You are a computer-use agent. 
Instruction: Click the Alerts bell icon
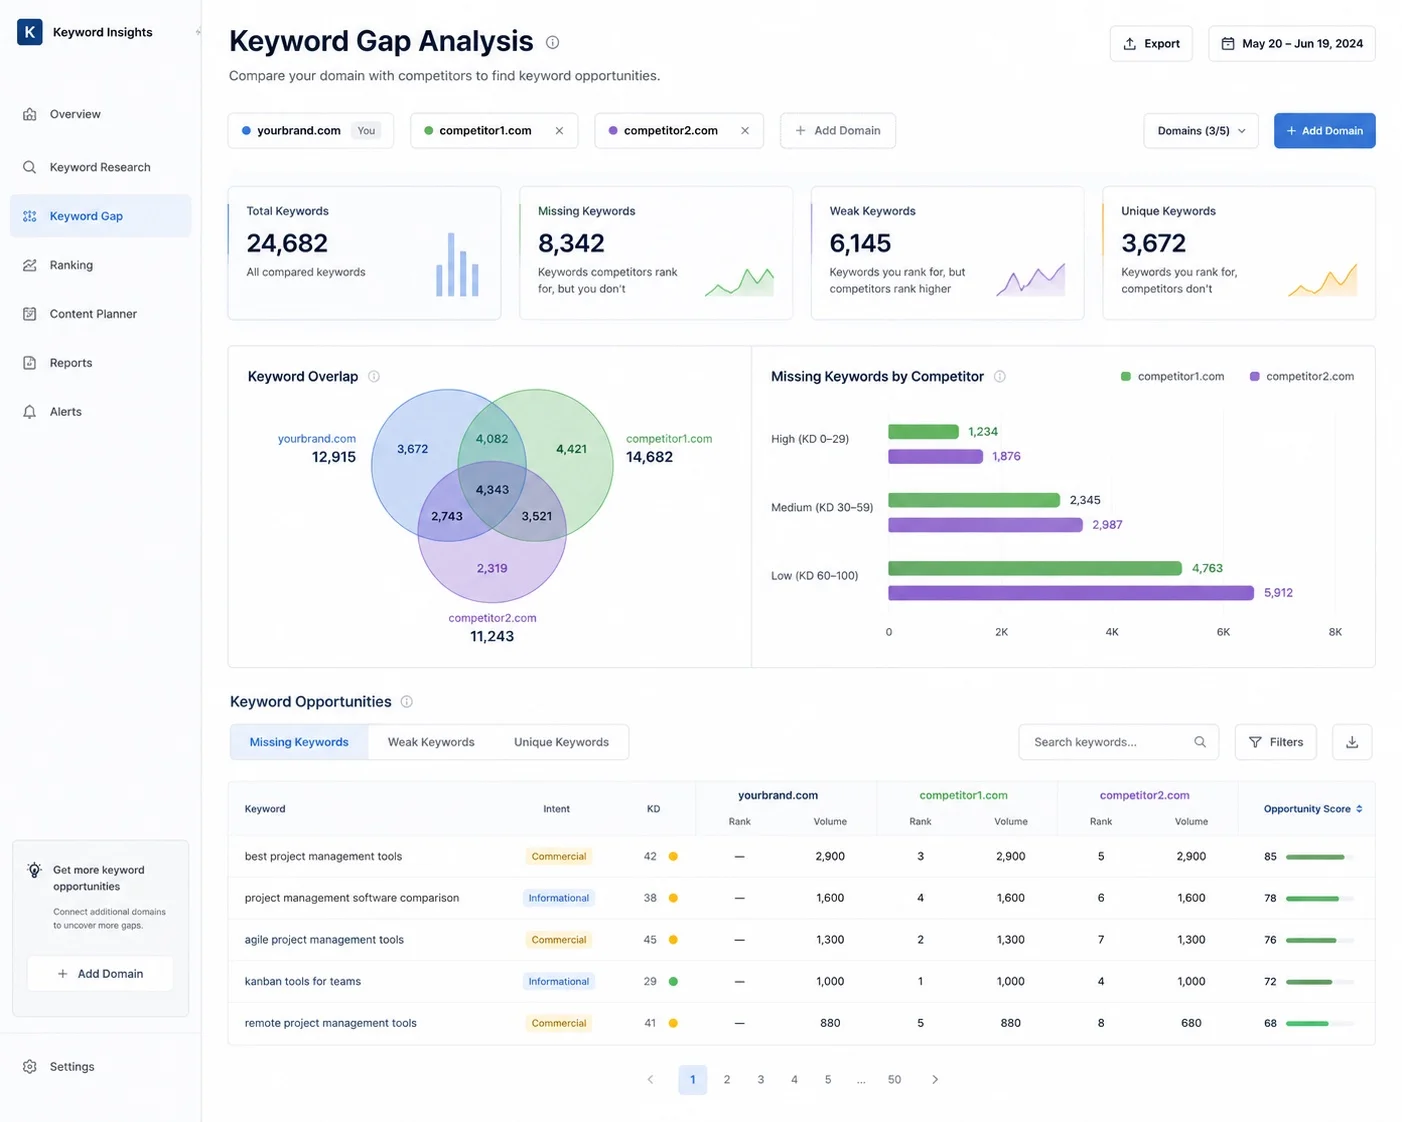tap(30, 412)
